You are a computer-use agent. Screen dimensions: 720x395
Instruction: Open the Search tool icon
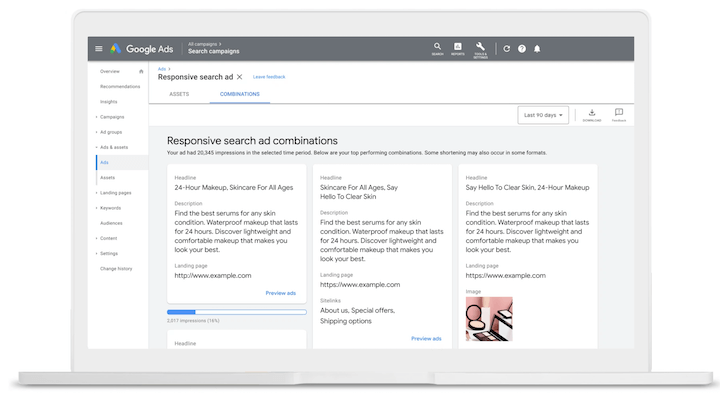point(437,48)
